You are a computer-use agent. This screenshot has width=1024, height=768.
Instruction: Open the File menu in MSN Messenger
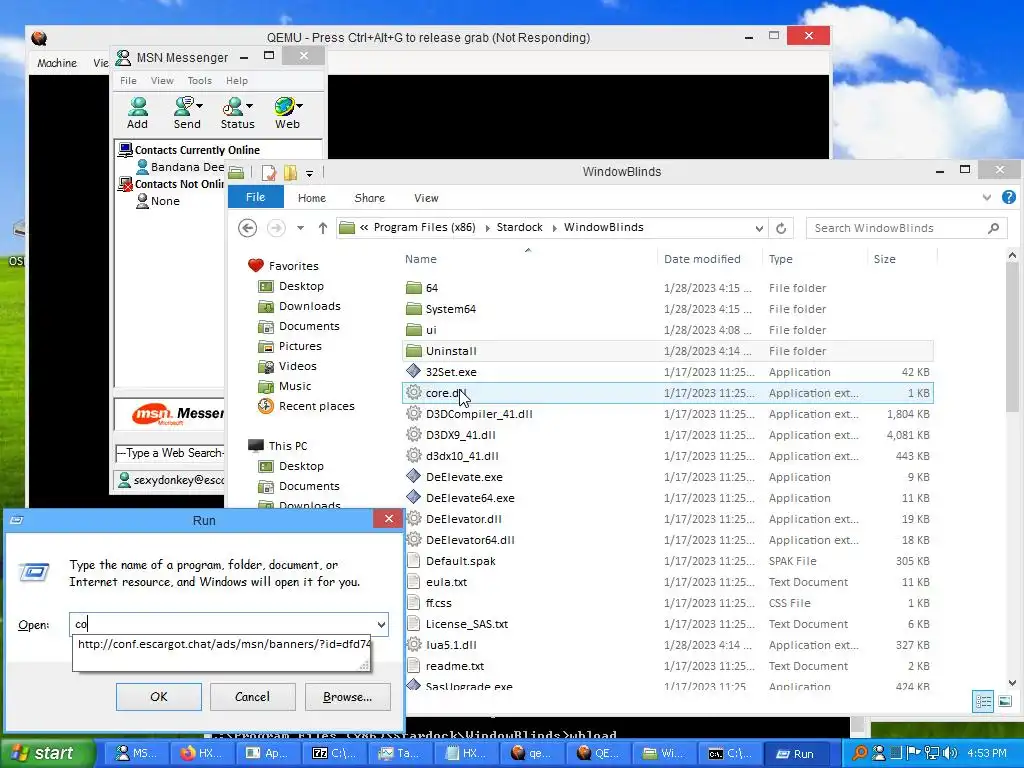[x=129, y=81]
